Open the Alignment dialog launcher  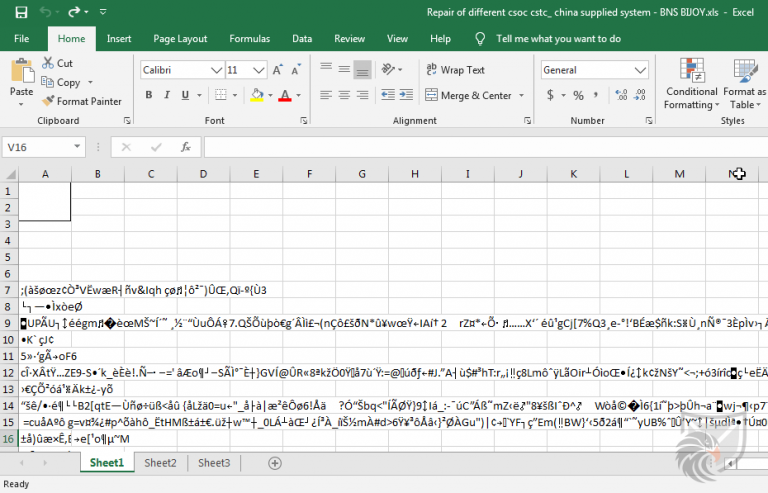528,120
